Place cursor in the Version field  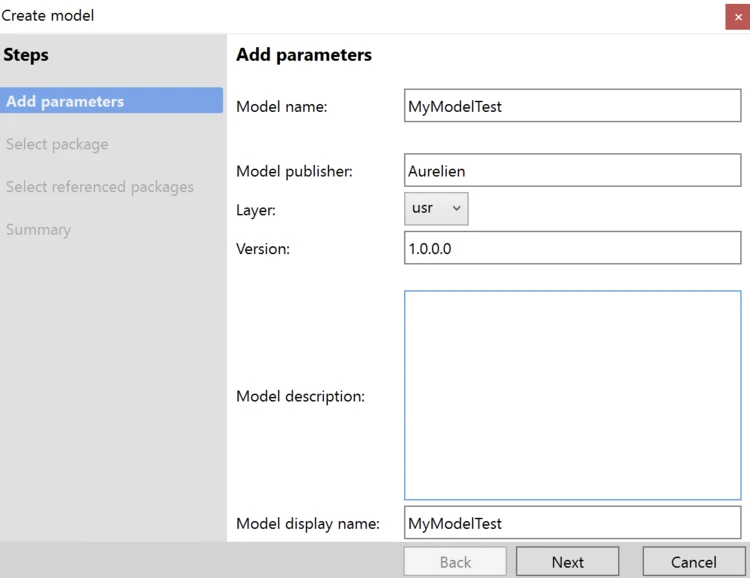[x=572, y=248]
